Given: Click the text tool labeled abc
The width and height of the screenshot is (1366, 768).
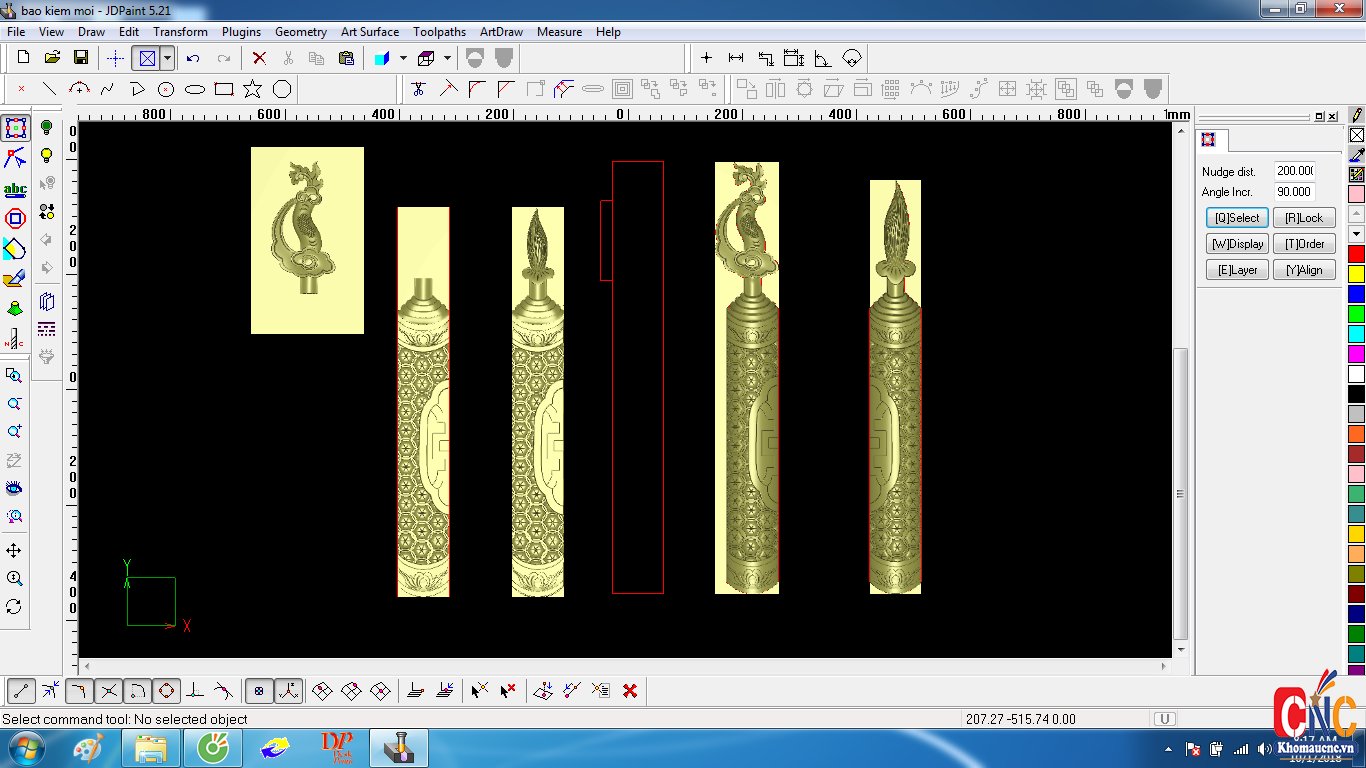Looking at the screenshot, I should (x=15, y=189).
